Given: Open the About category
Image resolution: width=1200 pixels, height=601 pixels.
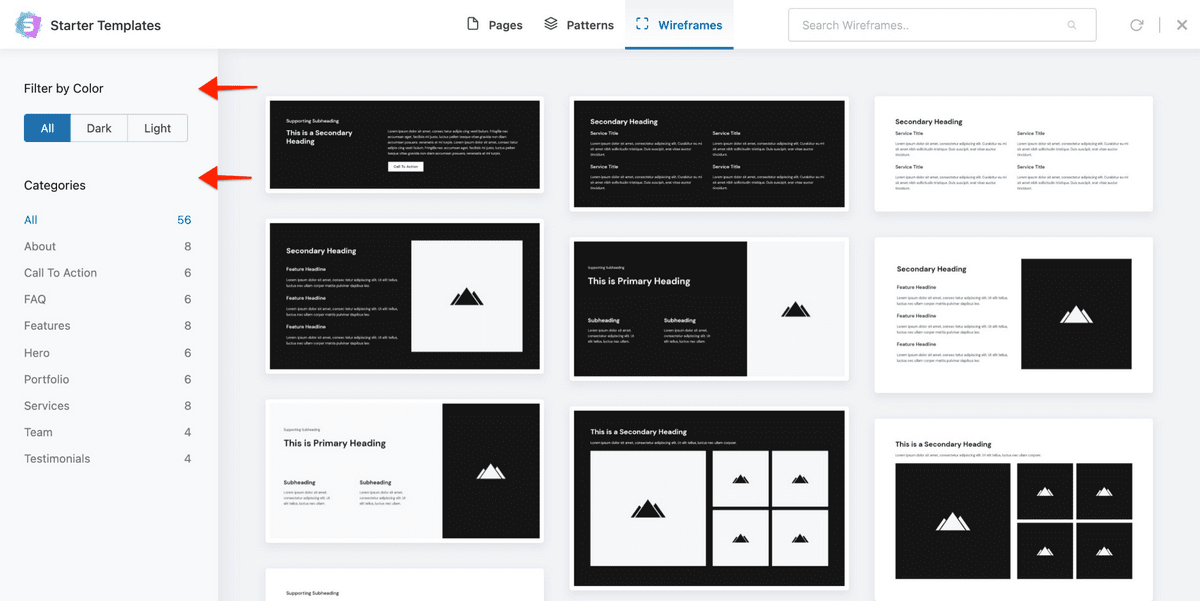Looking at the screenshot, I should pos(107,246).
